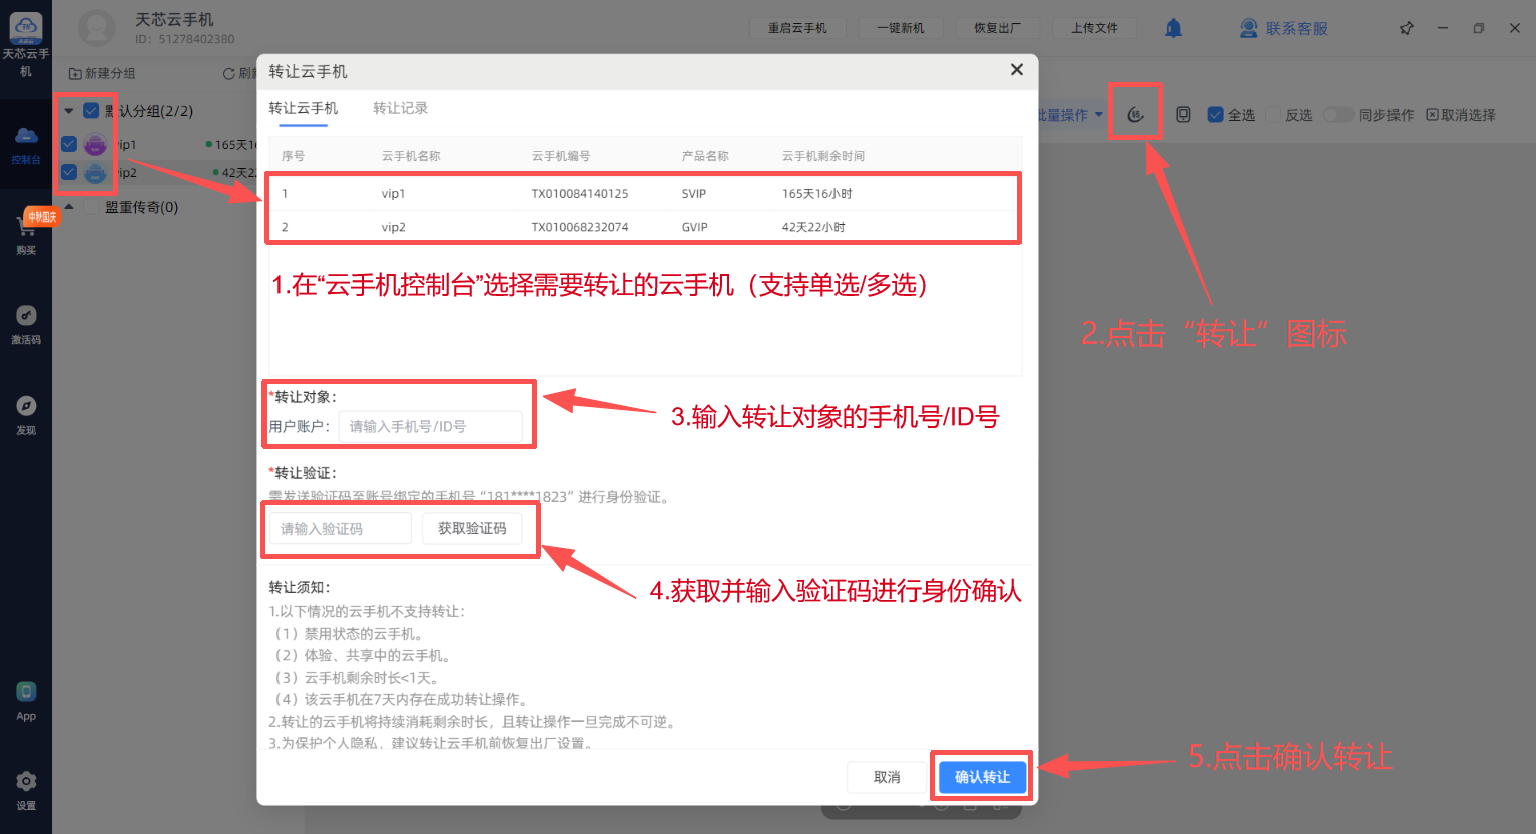Click the transfer cloud phone icon

tap(1135, 114)
